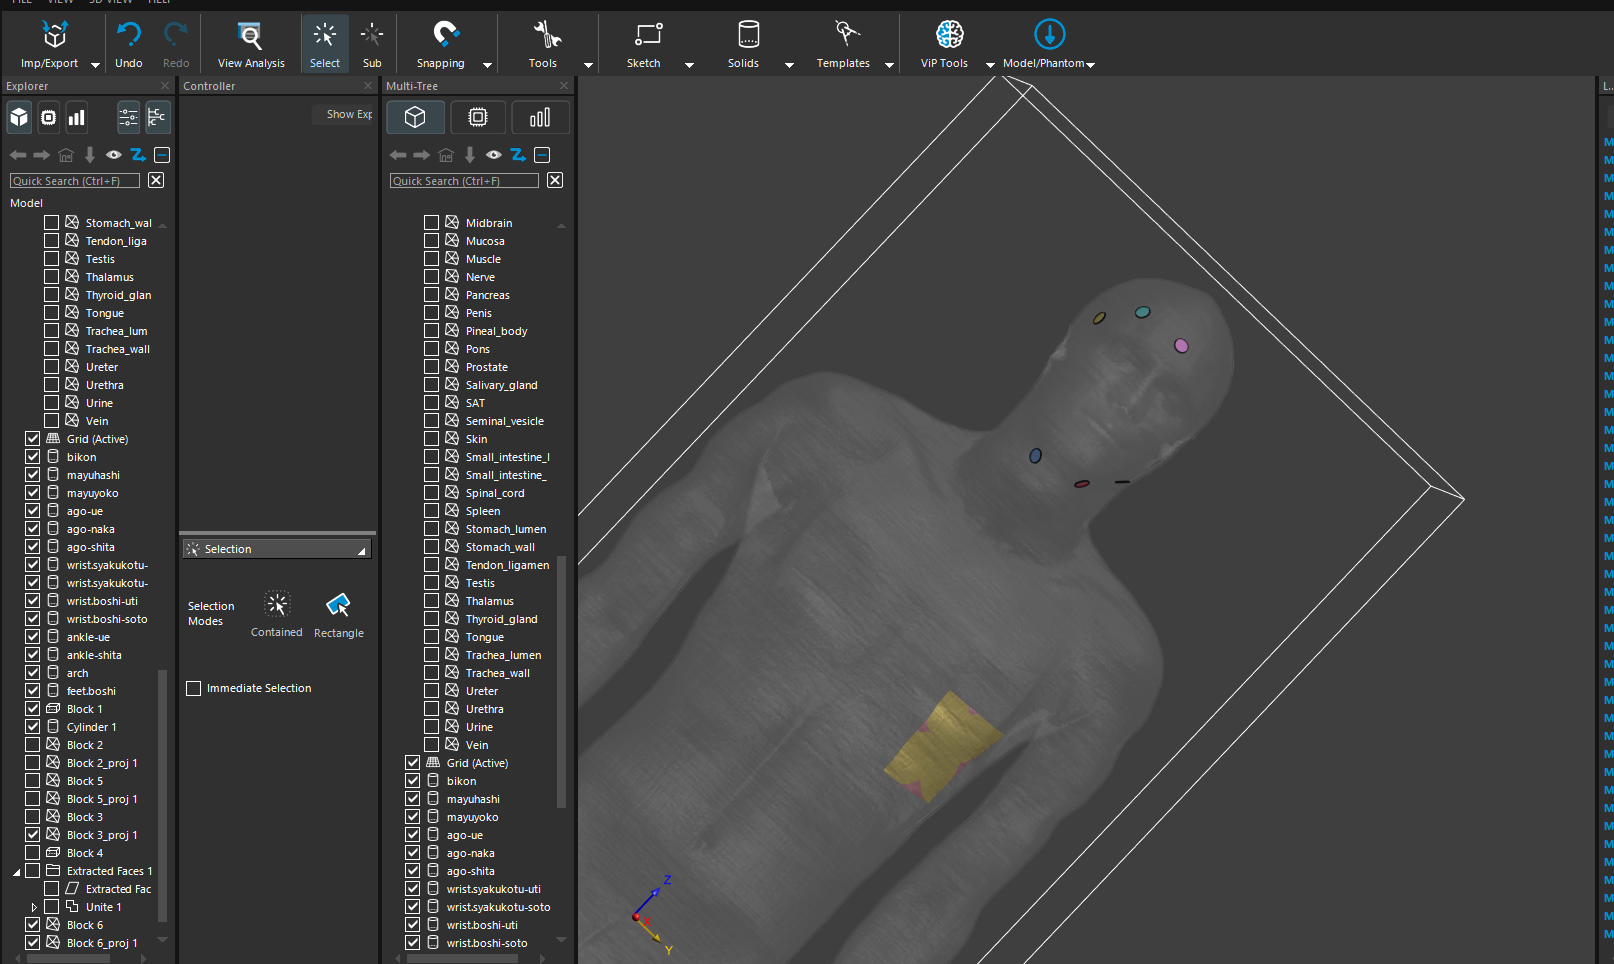
Task: Open Sketch dropdown arrow
Action: coord(689,65)
